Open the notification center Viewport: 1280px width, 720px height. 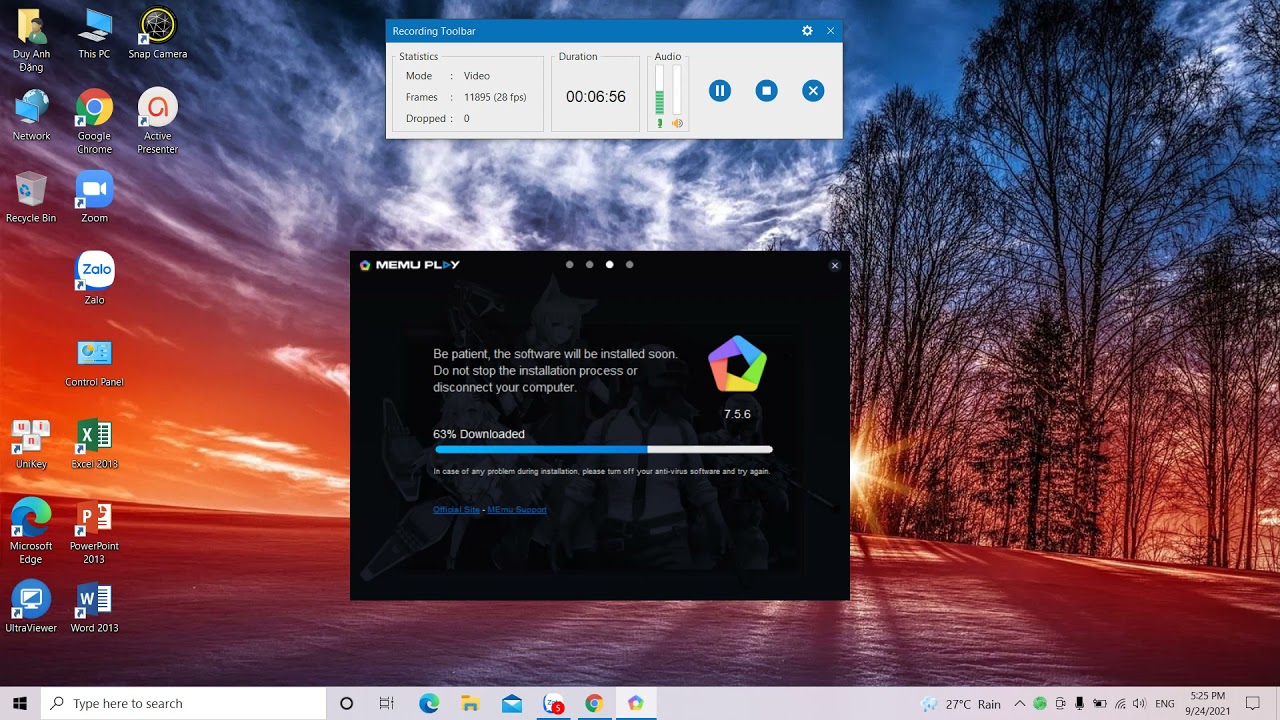click(1253, 703)
